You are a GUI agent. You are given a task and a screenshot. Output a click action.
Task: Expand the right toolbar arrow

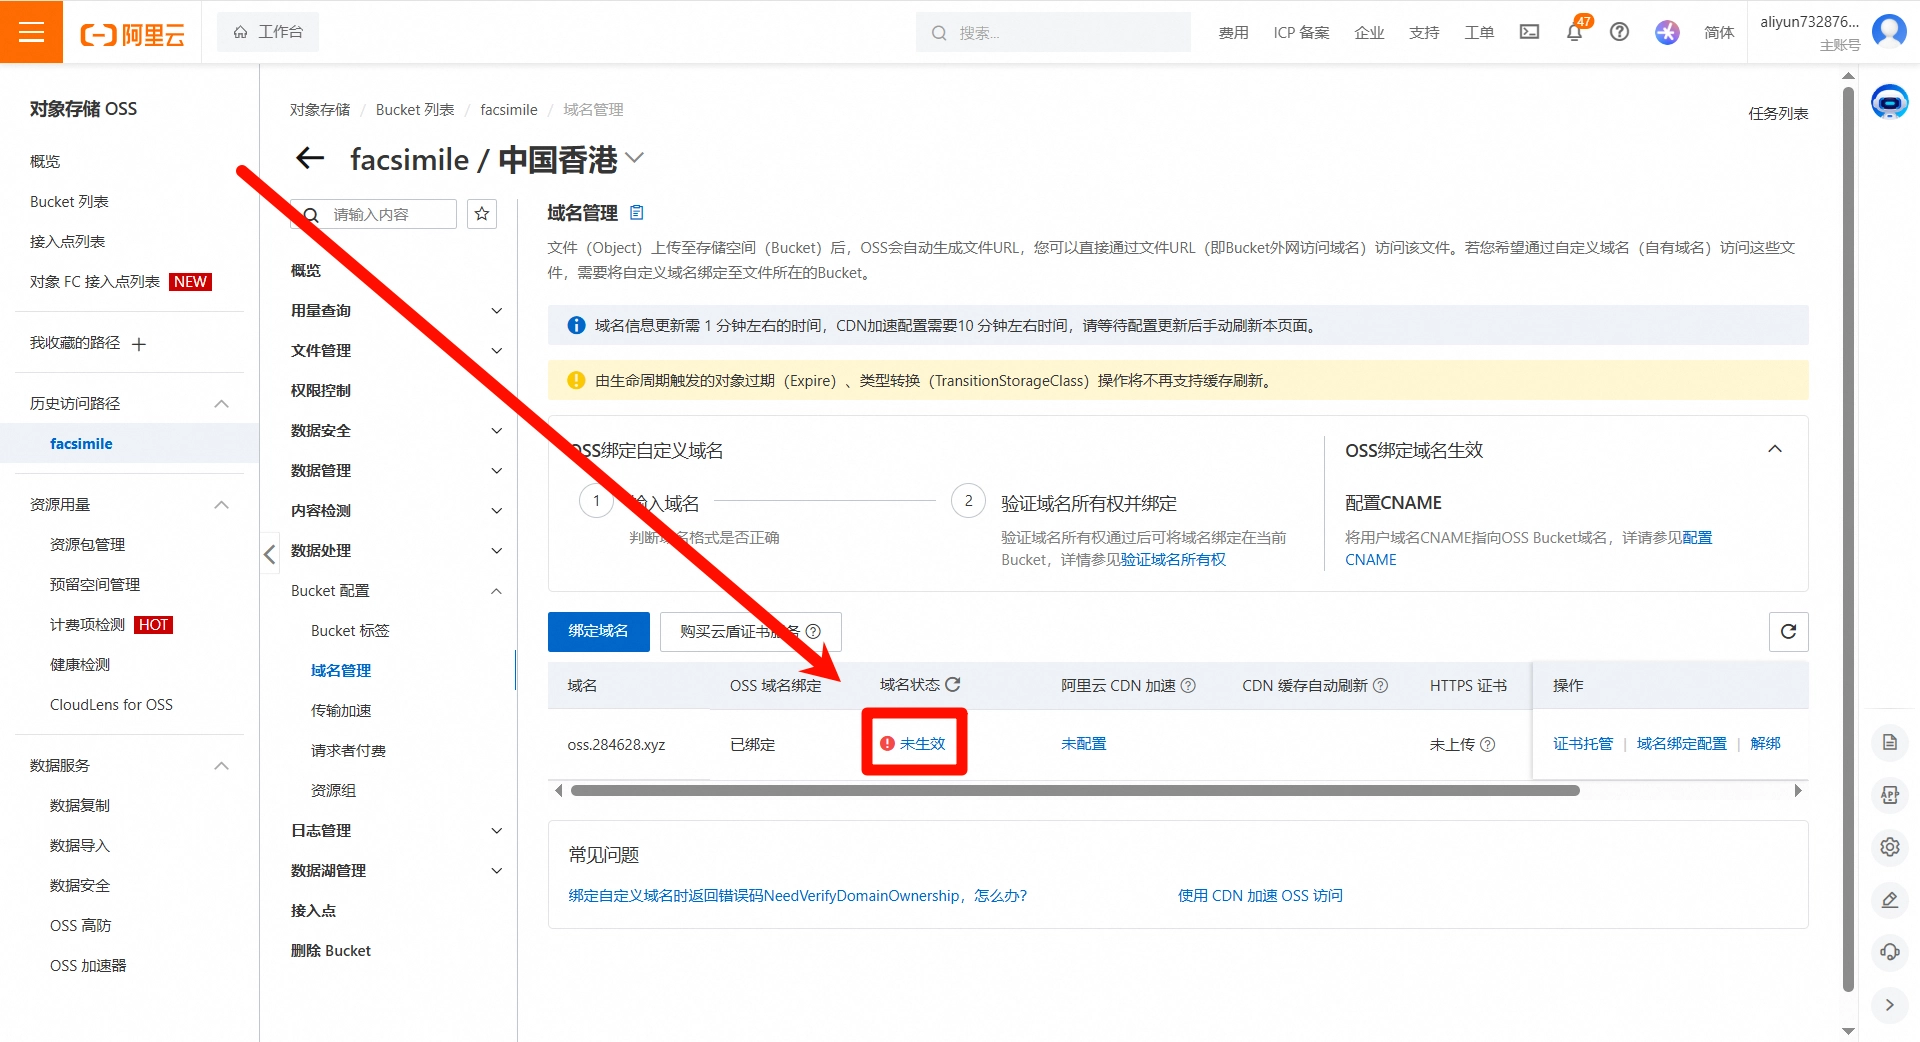(x=1889, y=1005)
